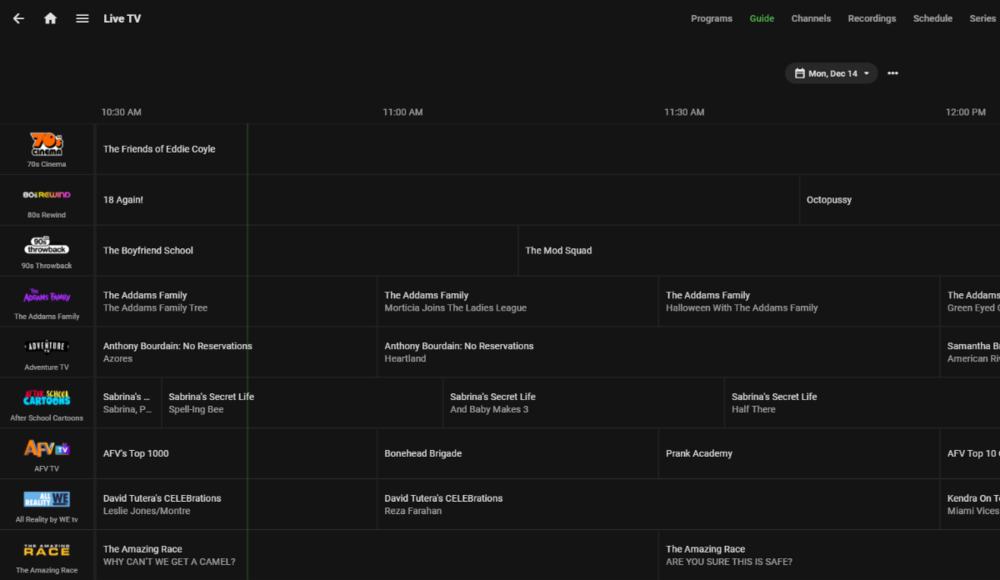Screen dimensions: 1000x580
Task: Select the After School Cartoons channel logo
Action: click(47, 398)
